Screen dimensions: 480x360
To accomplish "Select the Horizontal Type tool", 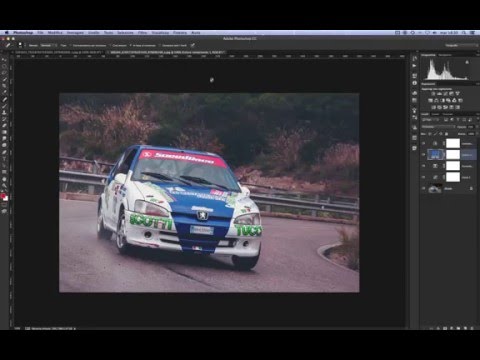I will tap(4, 159).
